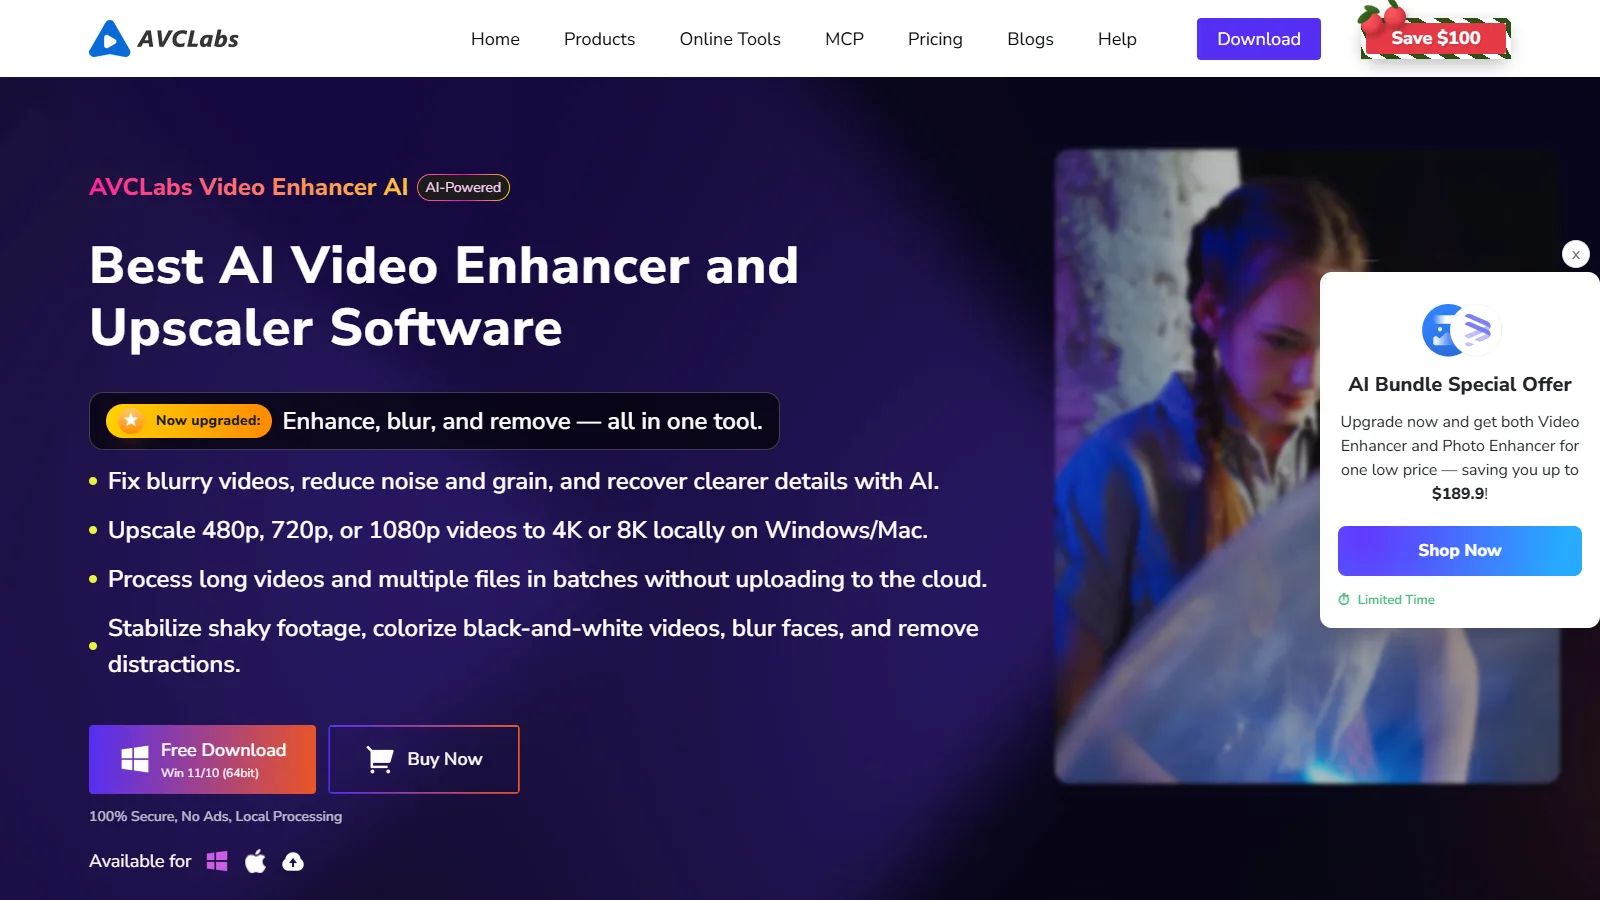The height and width of the screenshot is (900, 1600).
Task: Click the Available for label
Action: pyautogui.click(x=140, y=861)
